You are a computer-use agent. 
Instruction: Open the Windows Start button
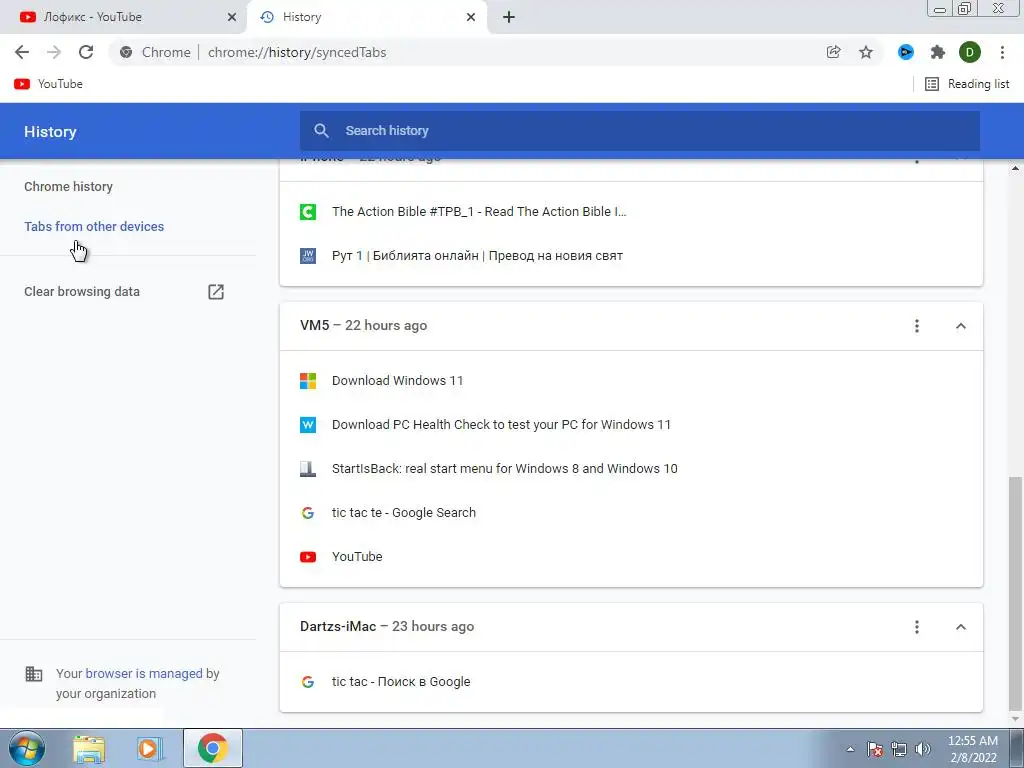pyautogui.click(x=27, y=748)
